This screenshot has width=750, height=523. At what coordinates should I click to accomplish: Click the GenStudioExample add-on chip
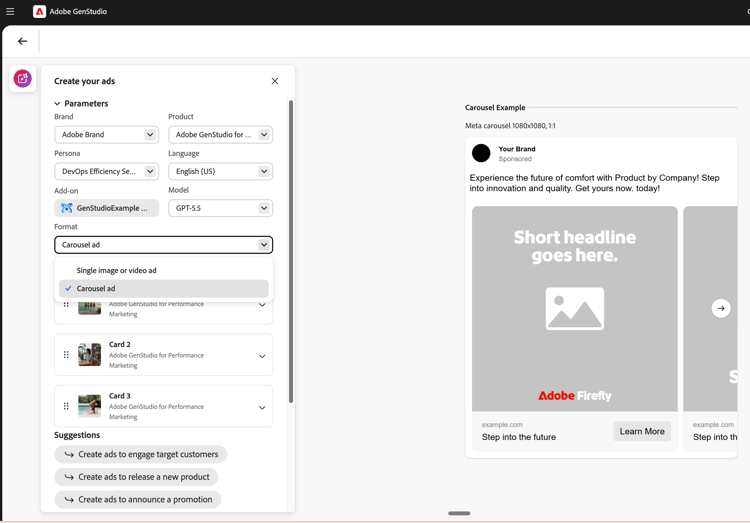click(x=107, y=208)
